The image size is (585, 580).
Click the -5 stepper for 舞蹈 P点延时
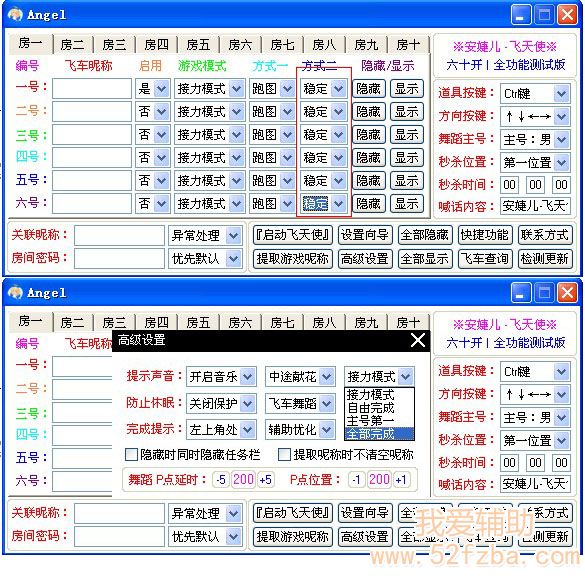pyautogui.click(x=221, y=479)
